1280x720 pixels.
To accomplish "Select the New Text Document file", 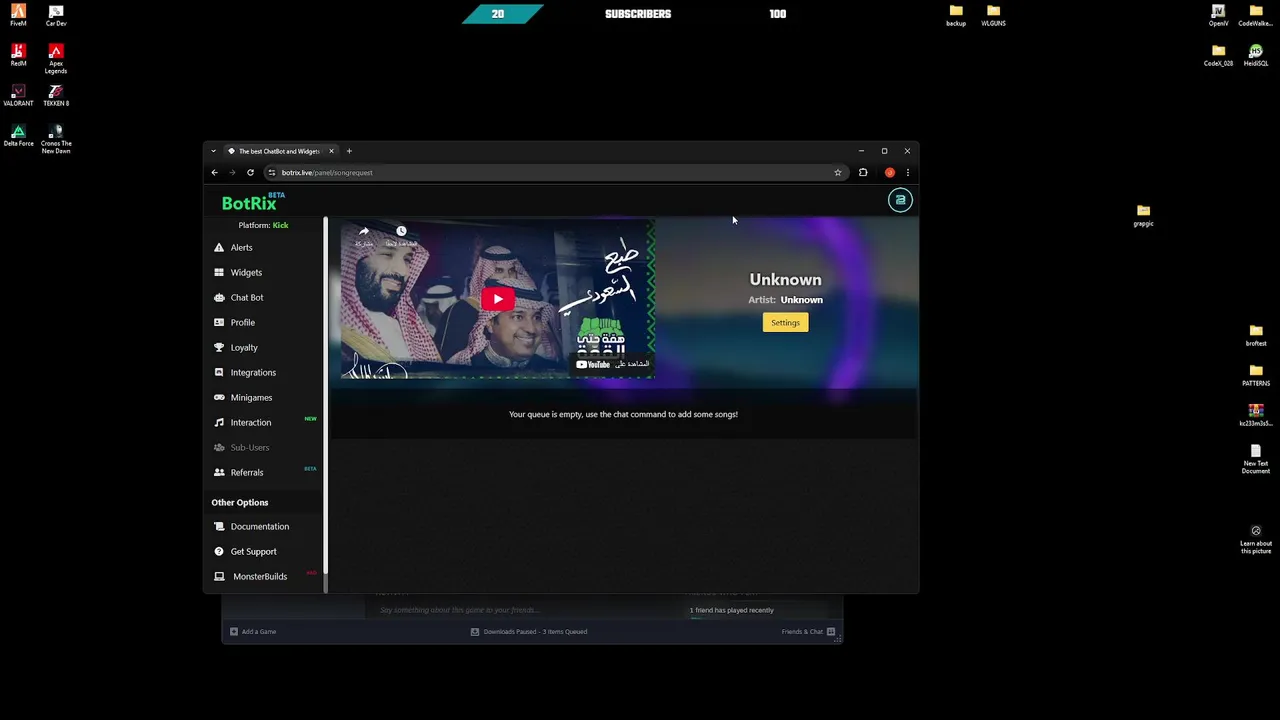I will [x=1256, y=460].
